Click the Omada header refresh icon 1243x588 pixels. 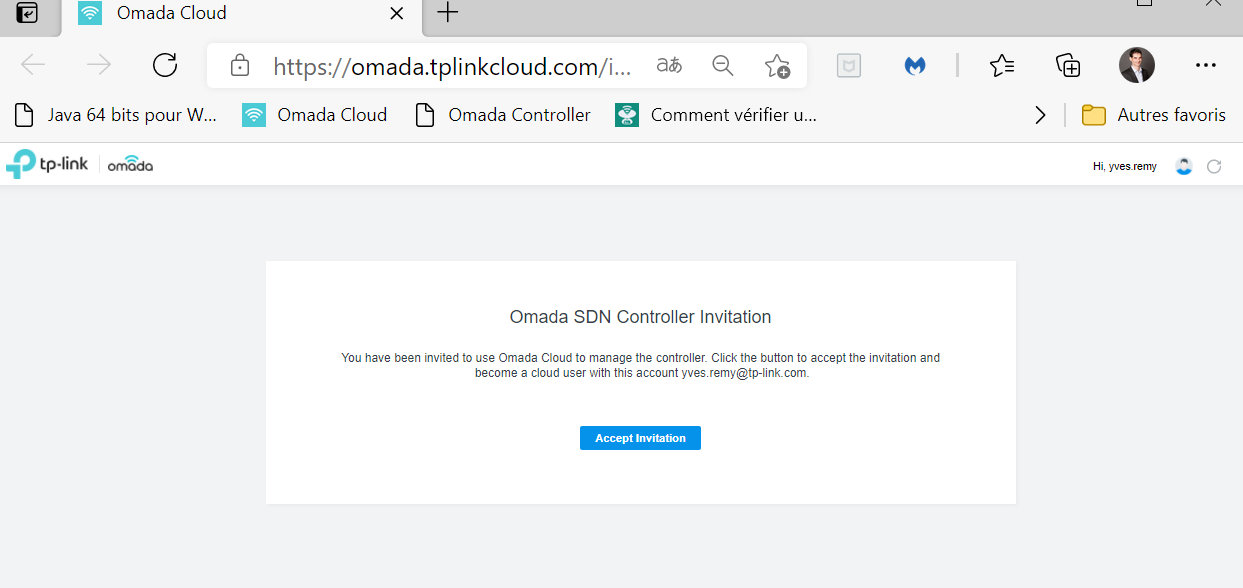point(1214,167)
